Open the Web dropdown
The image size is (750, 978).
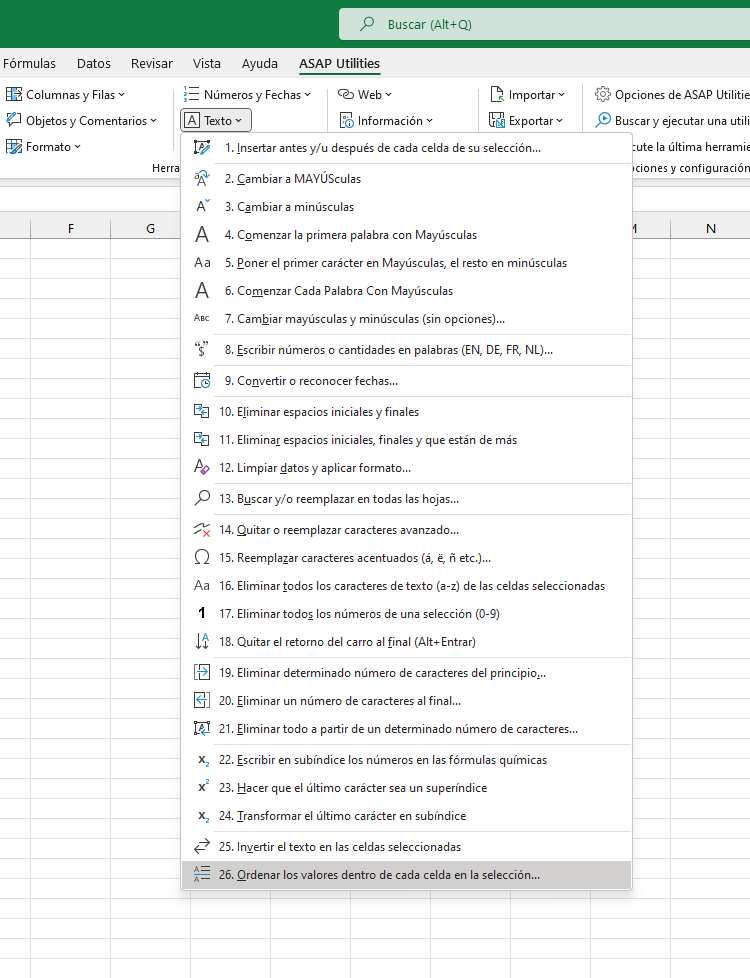point(364,95)
